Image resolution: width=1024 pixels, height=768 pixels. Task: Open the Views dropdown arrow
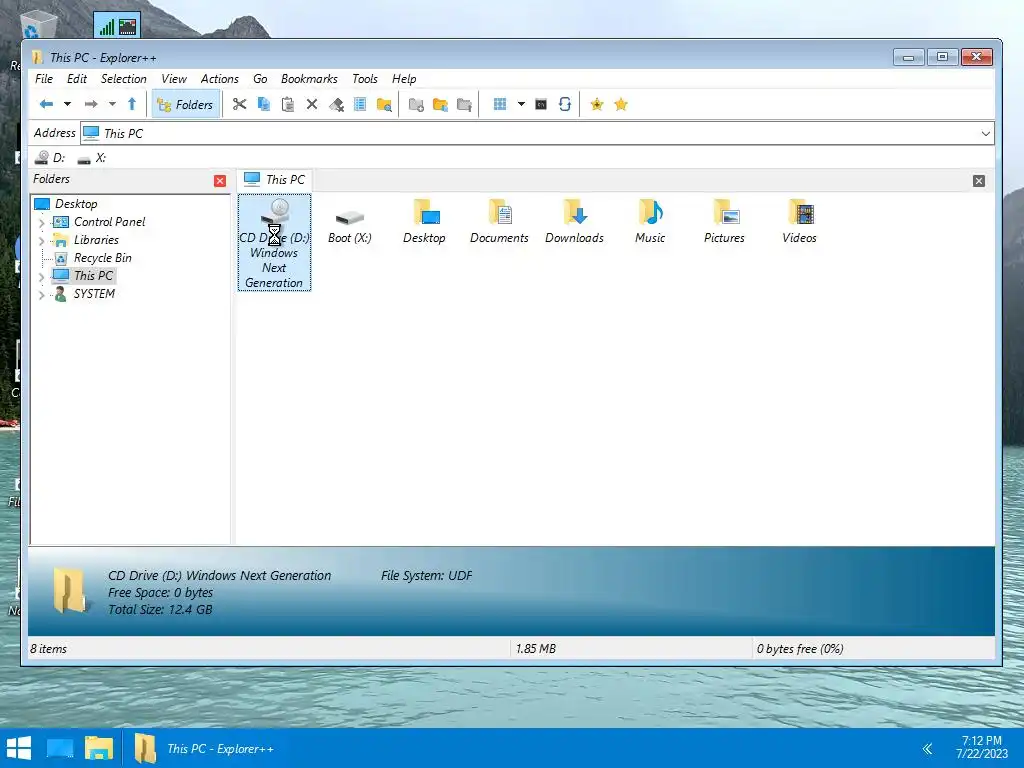[521, 104]
